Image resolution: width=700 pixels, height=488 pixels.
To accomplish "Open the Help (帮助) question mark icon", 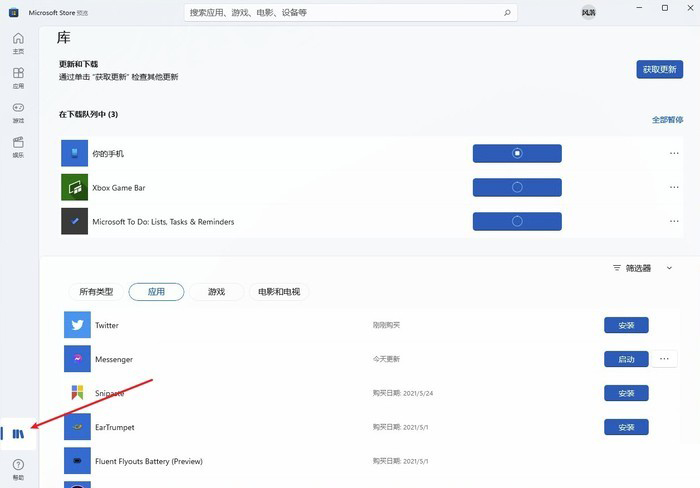I will [18, 464].
